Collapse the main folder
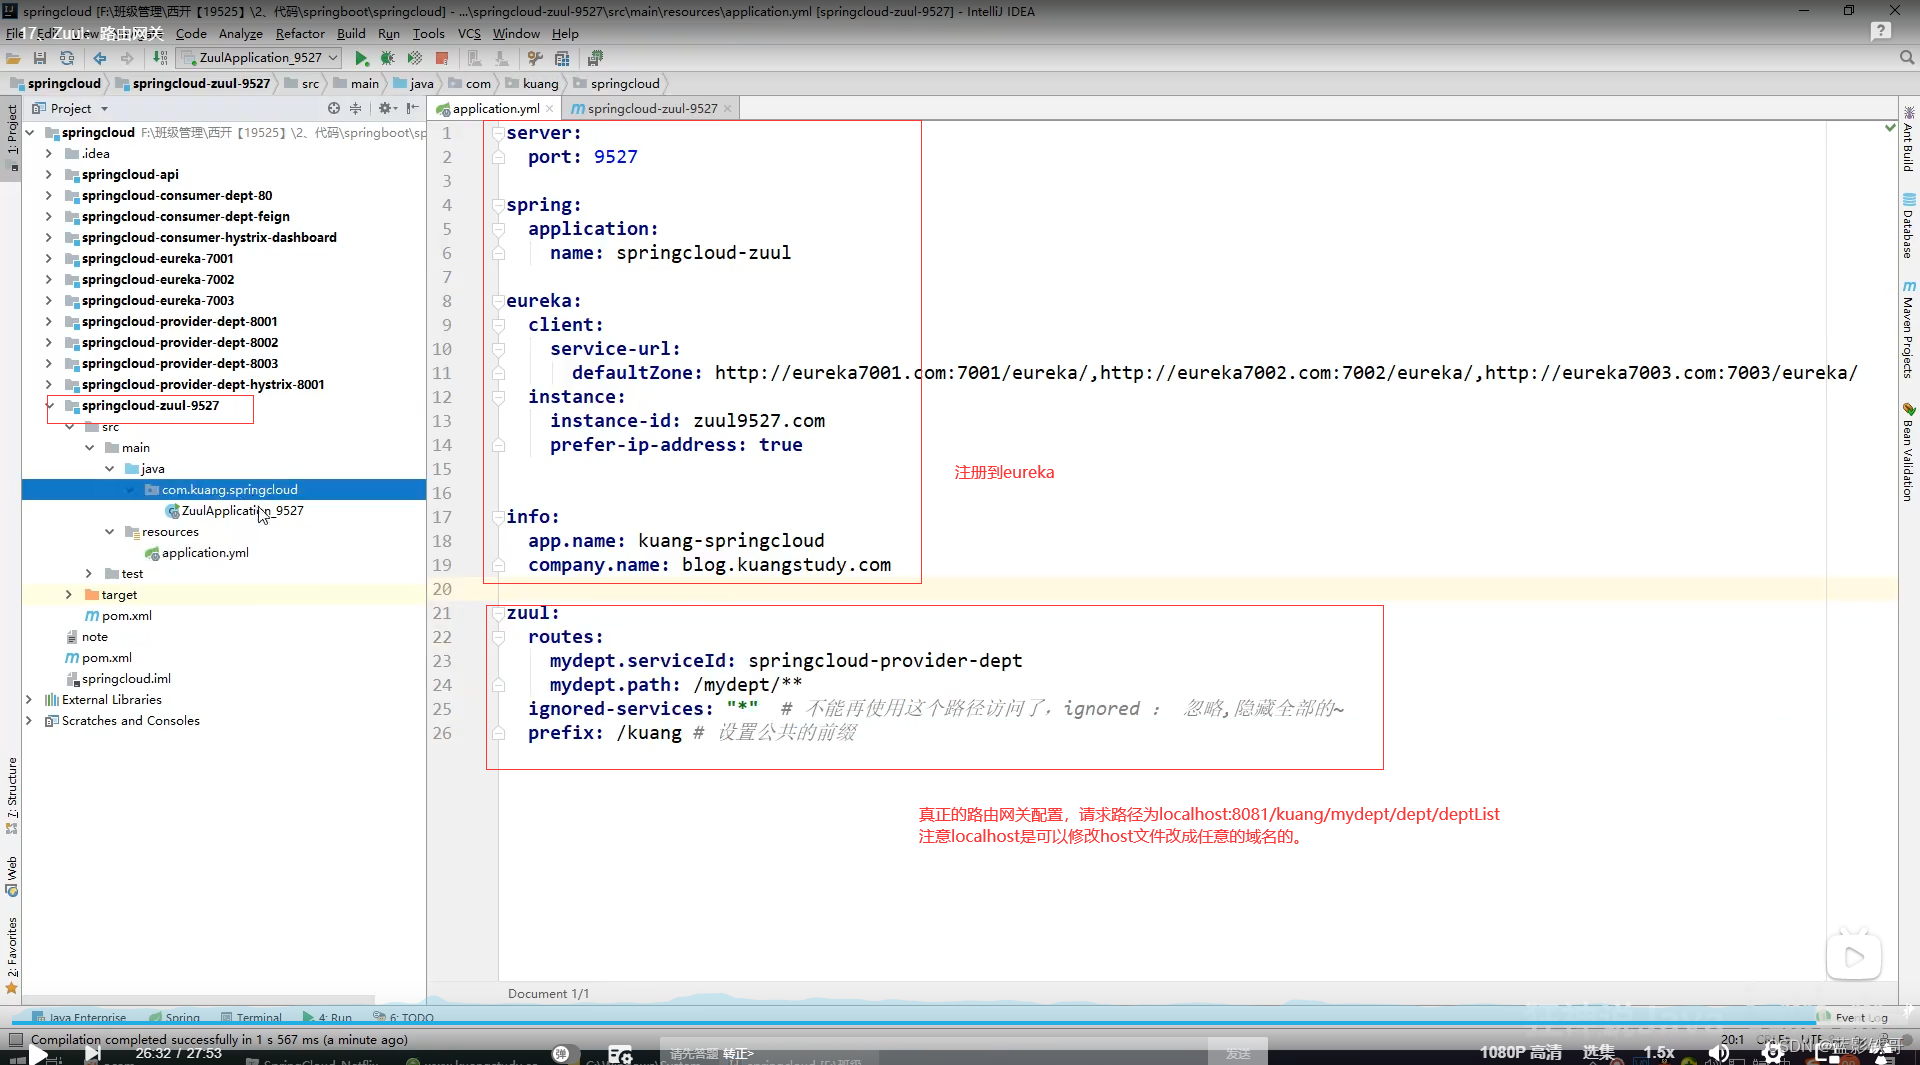This screenshot has height=1065, width=1920. [89, 447]
